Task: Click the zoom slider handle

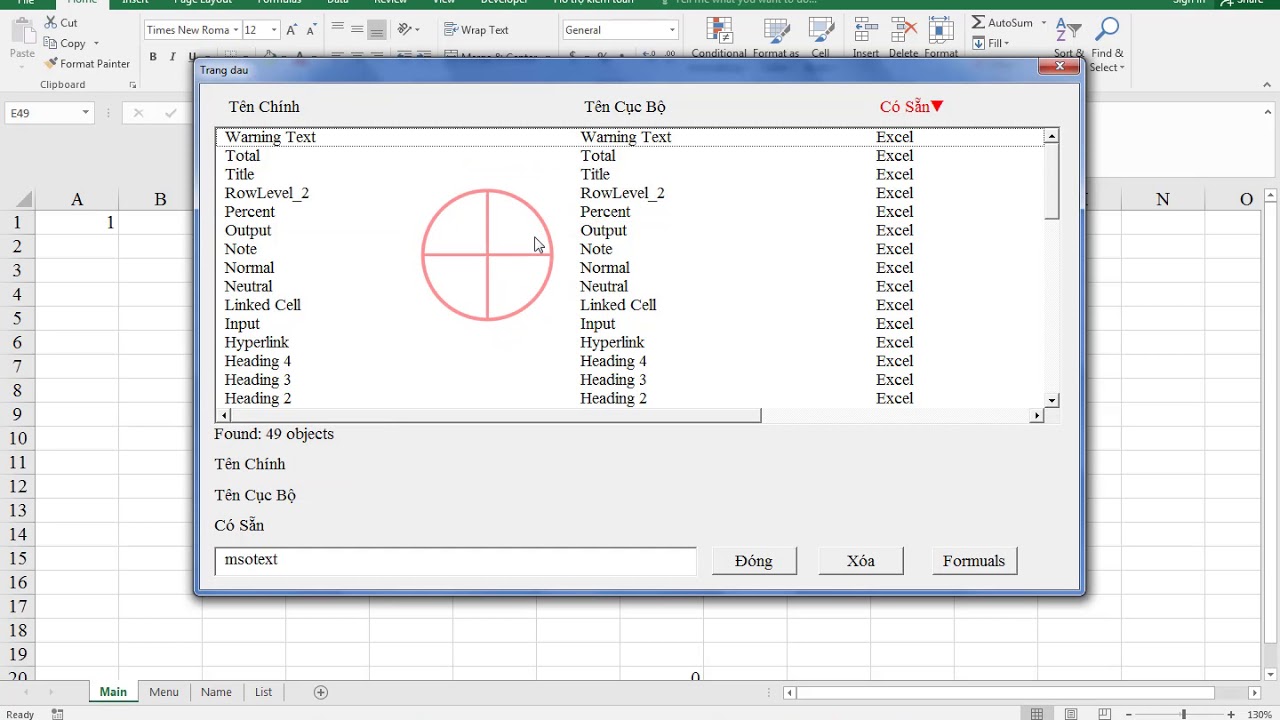Action: coord(1184,714)
